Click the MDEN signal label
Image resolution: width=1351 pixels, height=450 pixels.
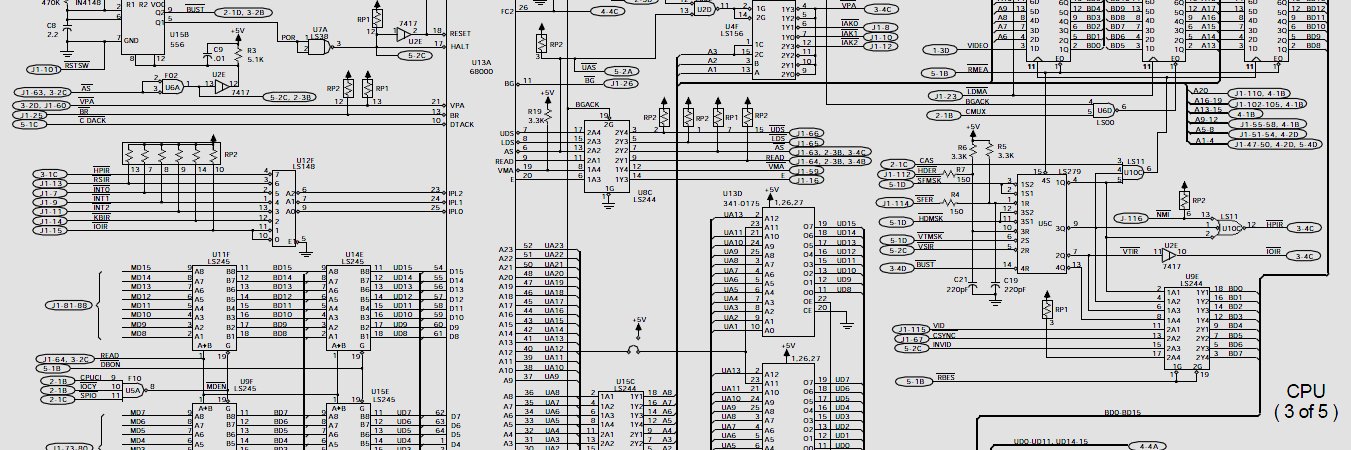click(216, 386)
